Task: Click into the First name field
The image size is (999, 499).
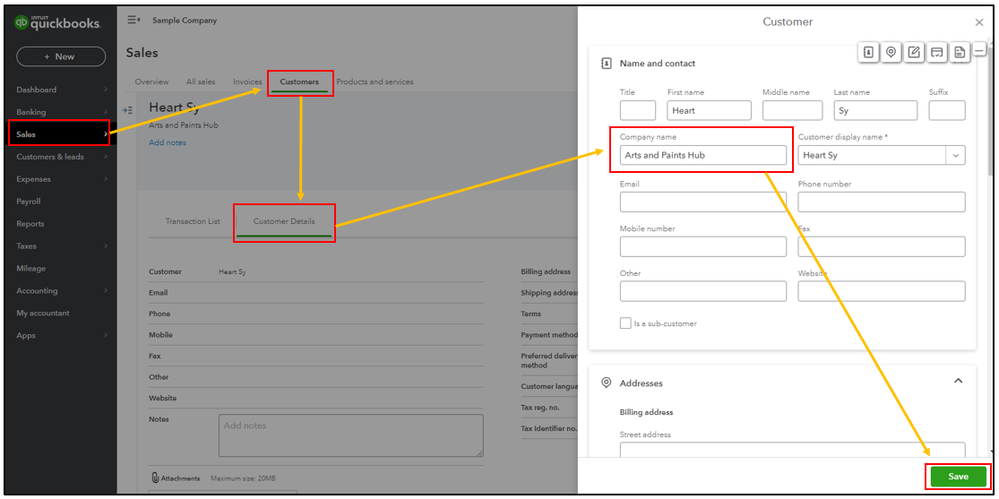Action: click(x=709, y=110)
